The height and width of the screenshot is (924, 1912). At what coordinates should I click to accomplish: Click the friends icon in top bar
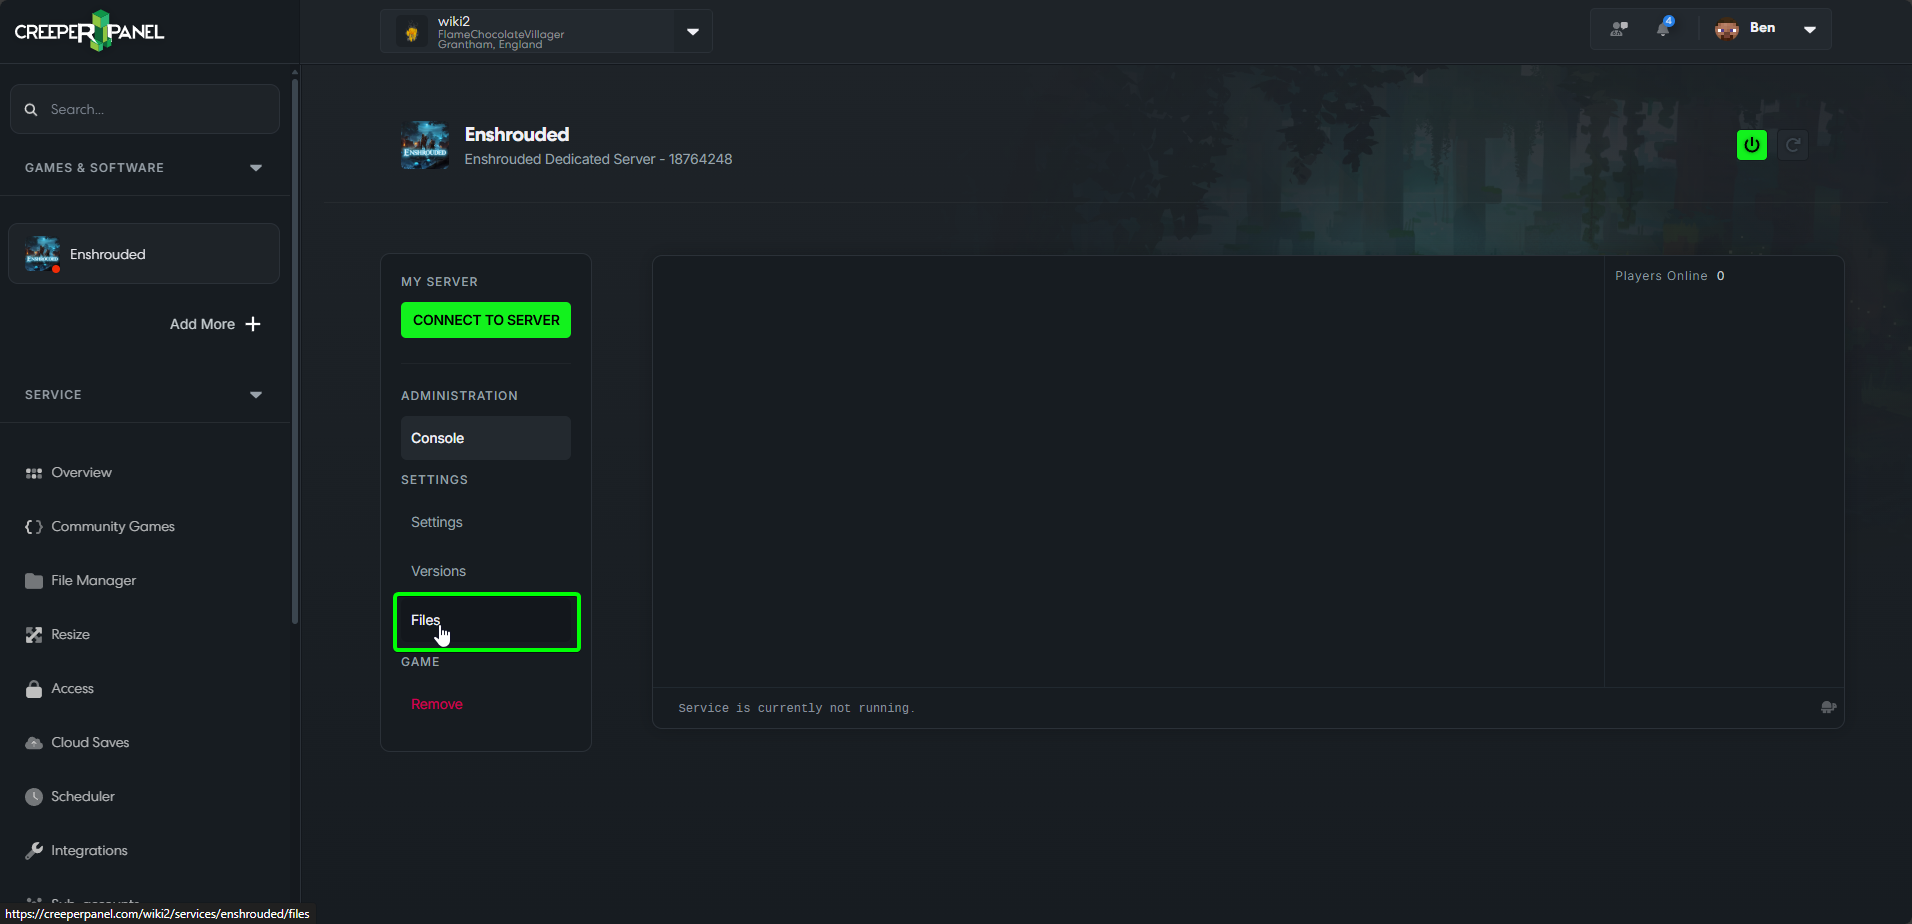1619,29
